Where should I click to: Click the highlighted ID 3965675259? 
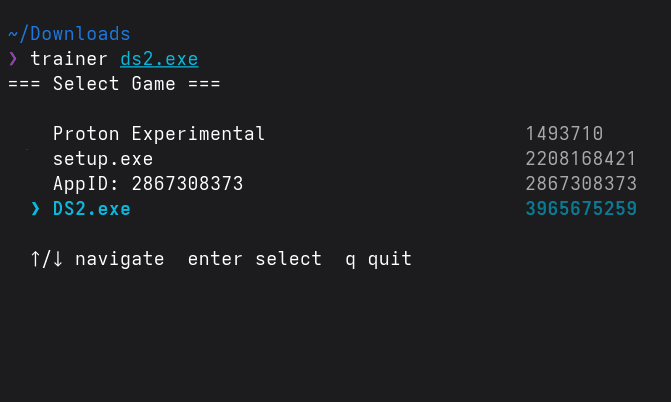coord(581,209)
